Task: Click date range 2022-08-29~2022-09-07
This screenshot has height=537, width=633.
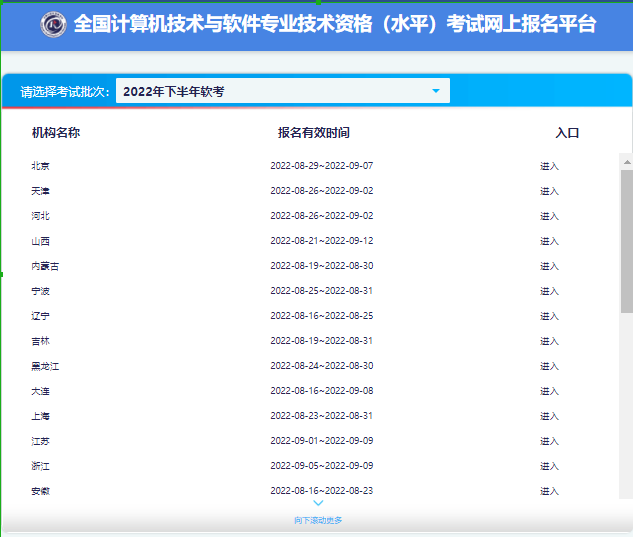Action: (322, 166)
